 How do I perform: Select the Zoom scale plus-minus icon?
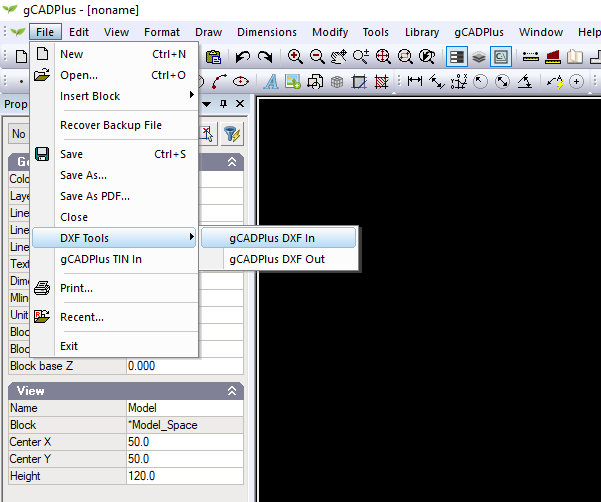click(361, 57)
